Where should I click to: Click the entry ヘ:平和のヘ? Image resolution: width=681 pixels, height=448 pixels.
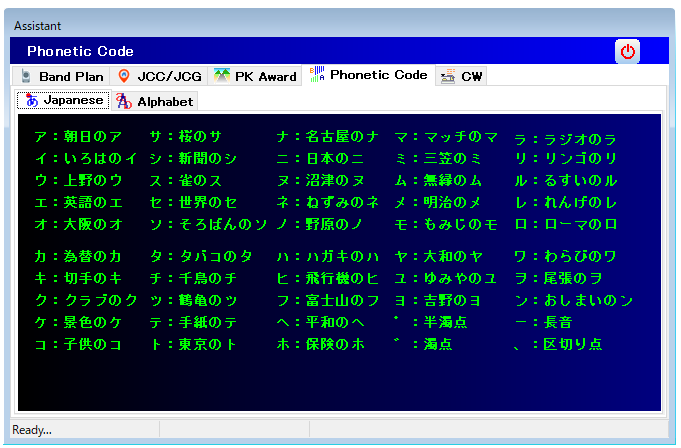click(320, 323)
